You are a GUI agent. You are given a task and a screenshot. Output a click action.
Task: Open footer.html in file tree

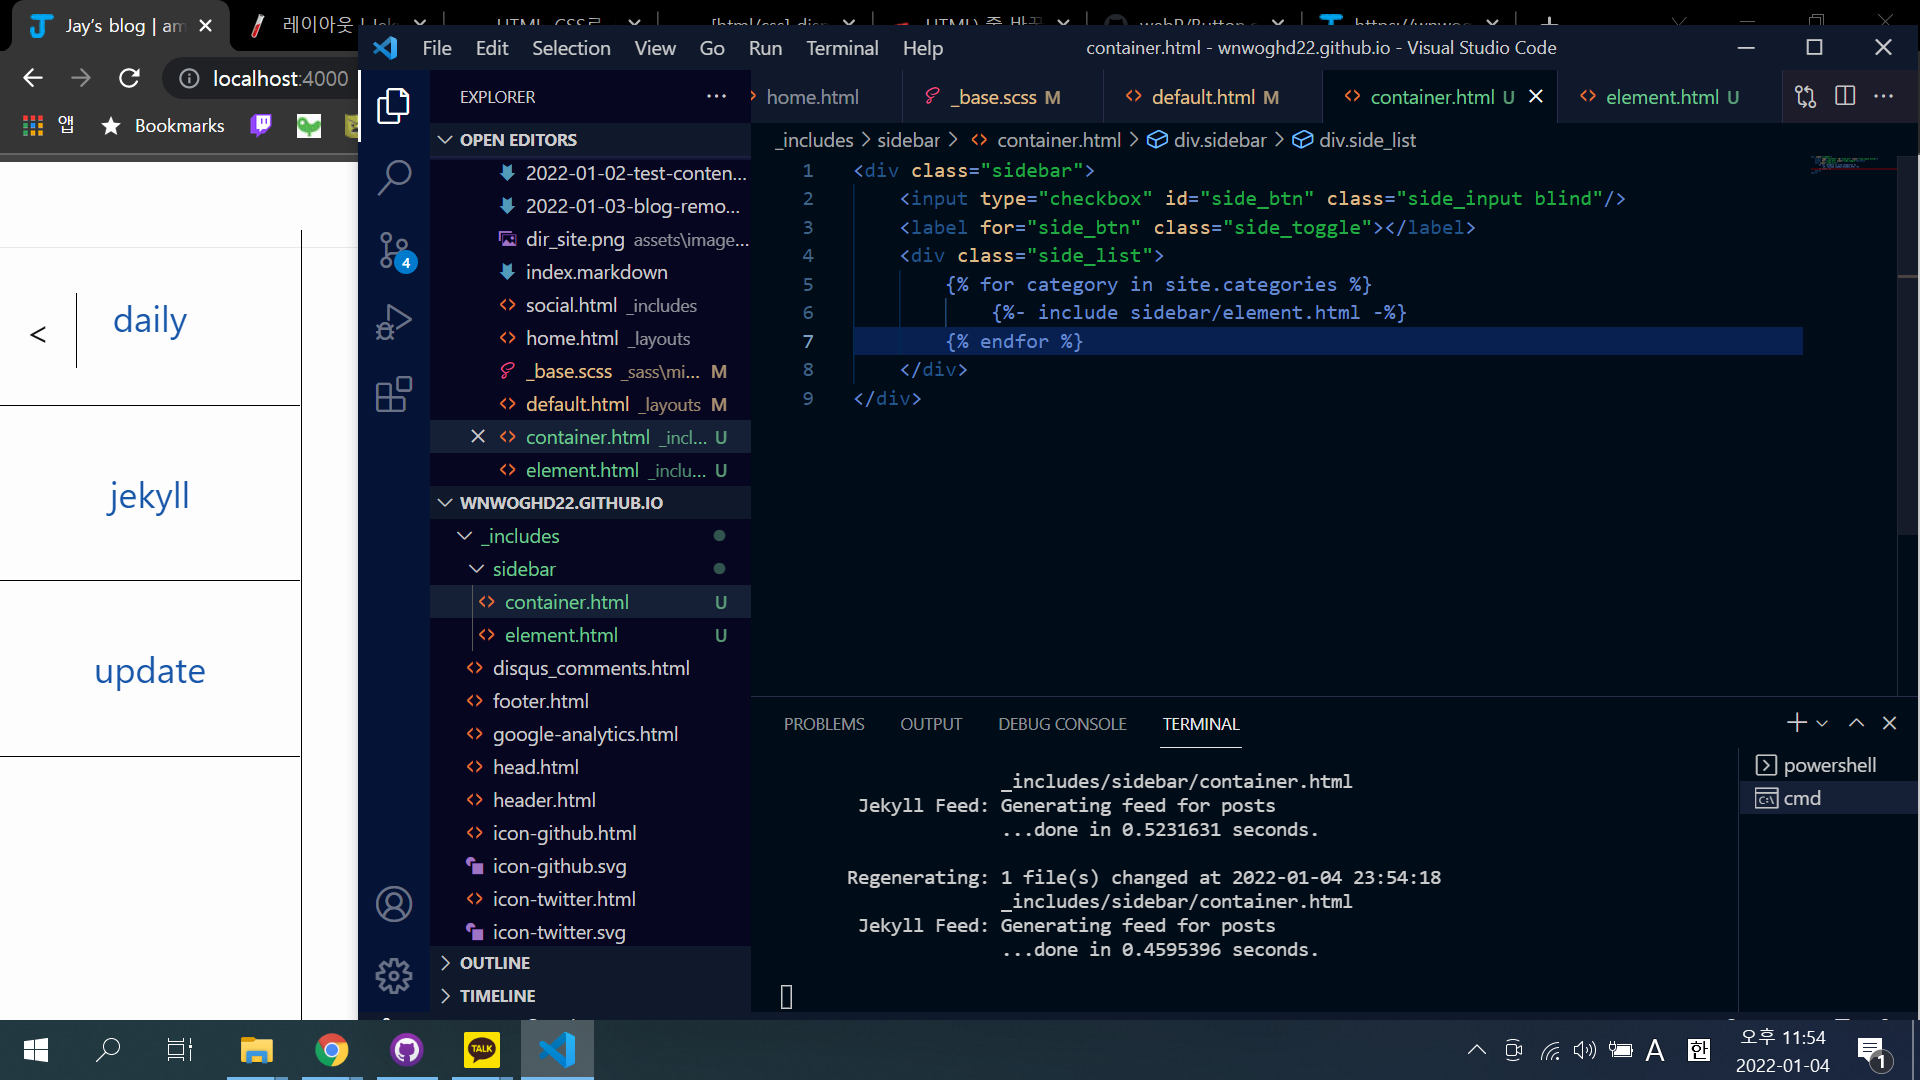tap(590, 701)
